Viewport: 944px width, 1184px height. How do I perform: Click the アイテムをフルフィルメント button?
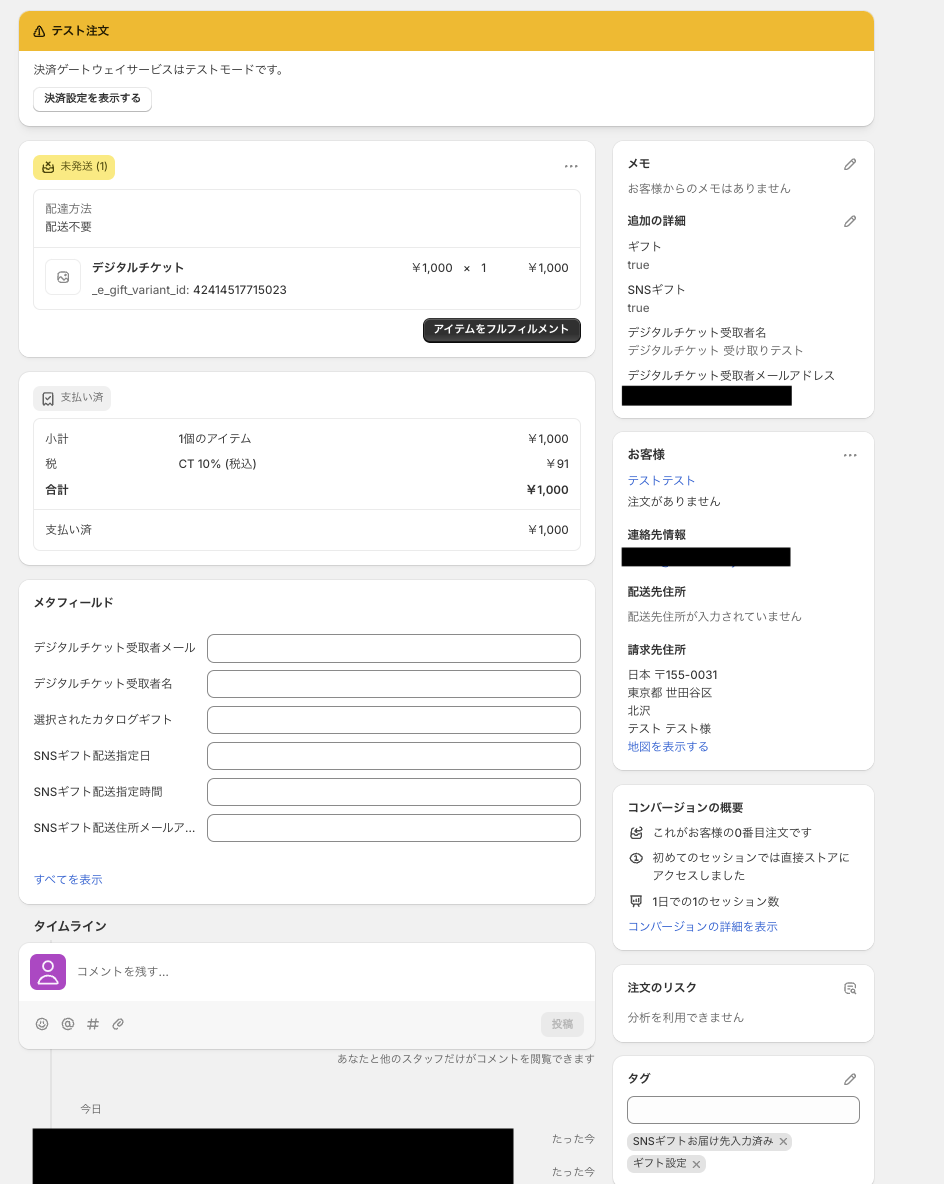tap(501, 330)
